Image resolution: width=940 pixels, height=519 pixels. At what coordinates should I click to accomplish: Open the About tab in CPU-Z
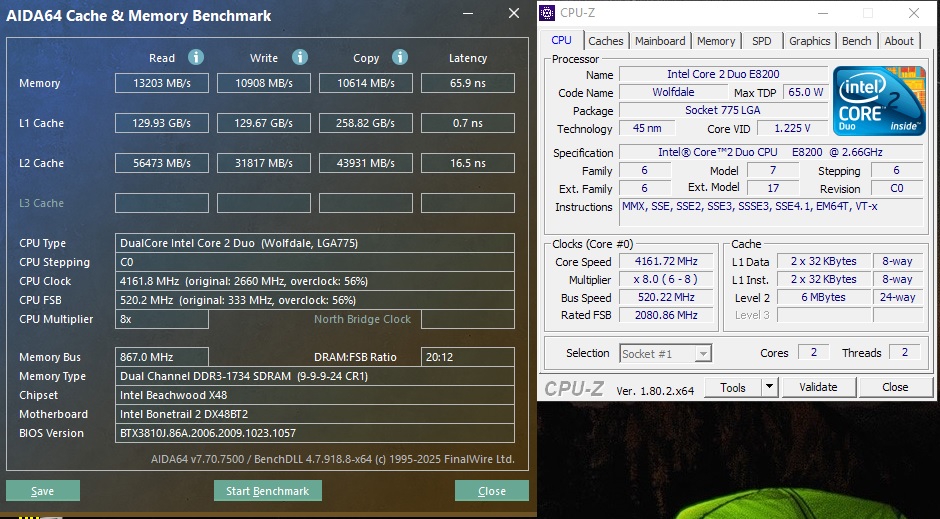899,41
